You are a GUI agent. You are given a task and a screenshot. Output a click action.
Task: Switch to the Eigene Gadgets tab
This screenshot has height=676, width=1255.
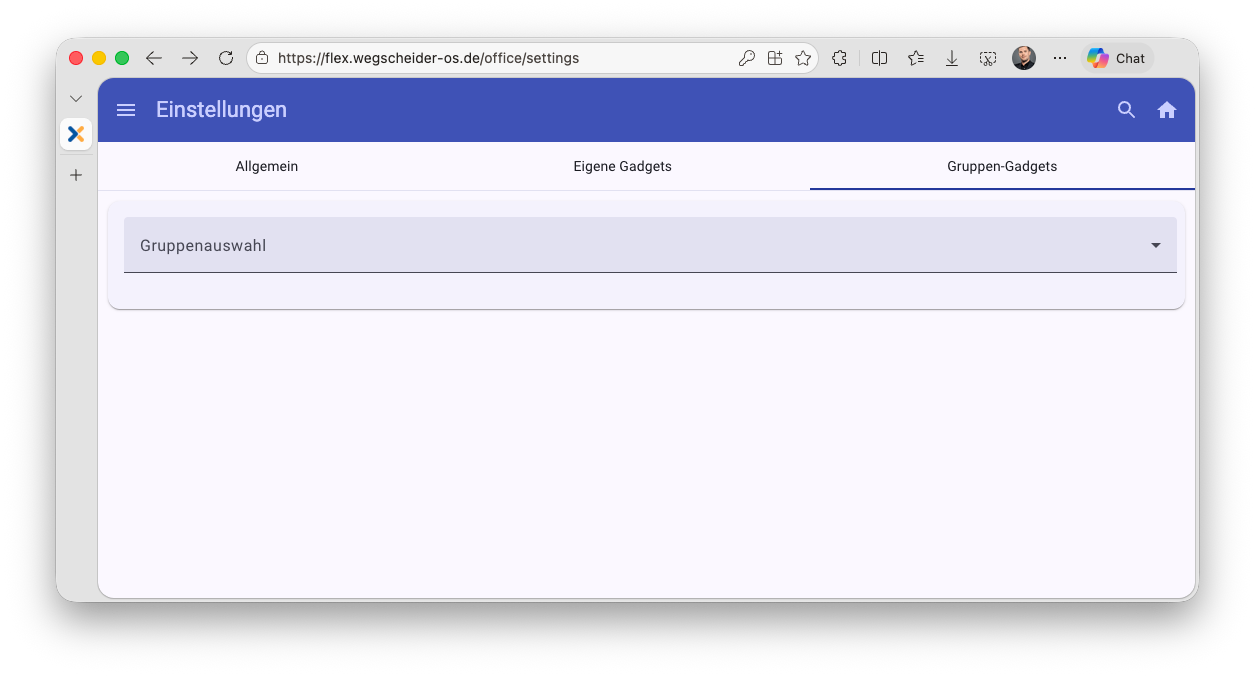[622, 166]
